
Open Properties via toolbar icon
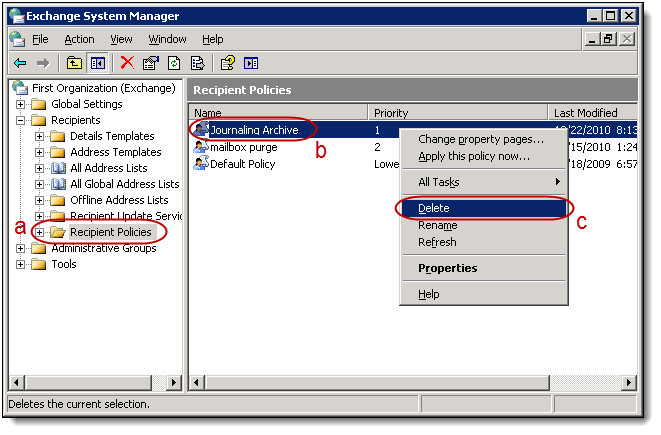tap(151, 64)
